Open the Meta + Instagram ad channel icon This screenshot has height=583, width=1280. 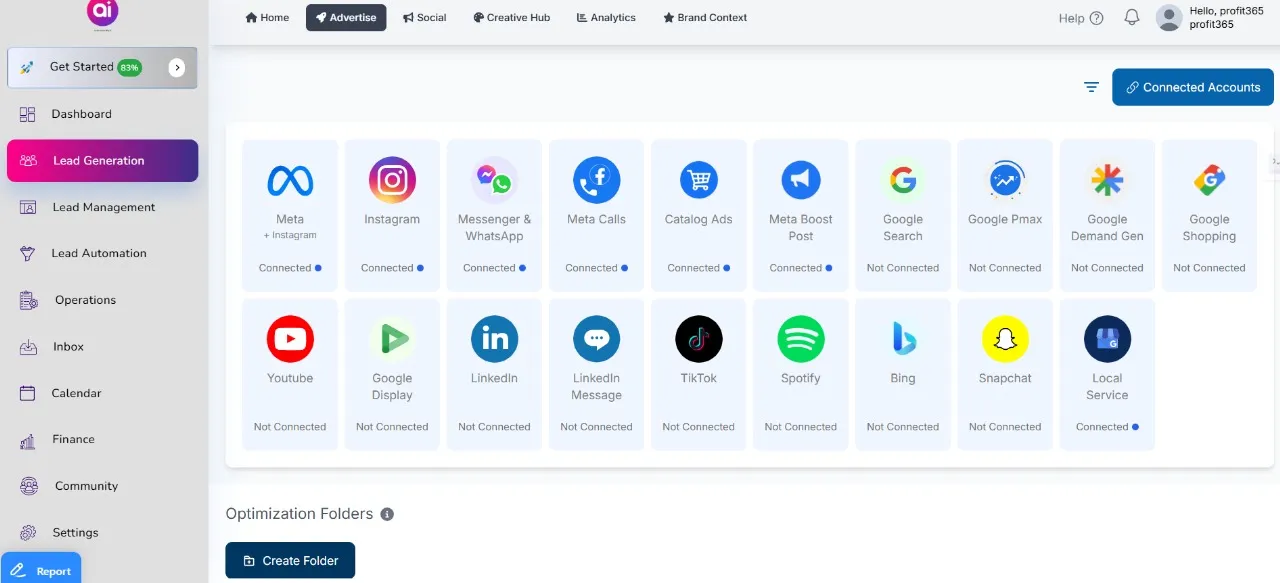(290, 181)
